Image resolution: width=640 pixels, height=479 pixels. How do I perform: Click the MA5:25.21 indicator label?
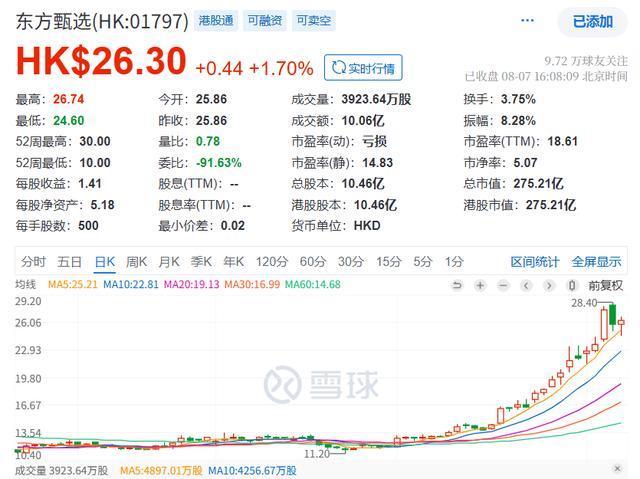[73, 284]
